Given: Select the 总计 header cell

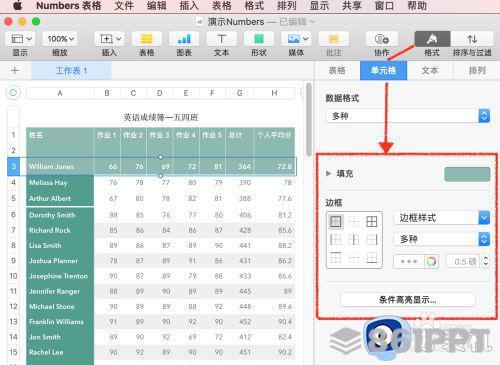Looking at the screenshot, I should 240,135.
